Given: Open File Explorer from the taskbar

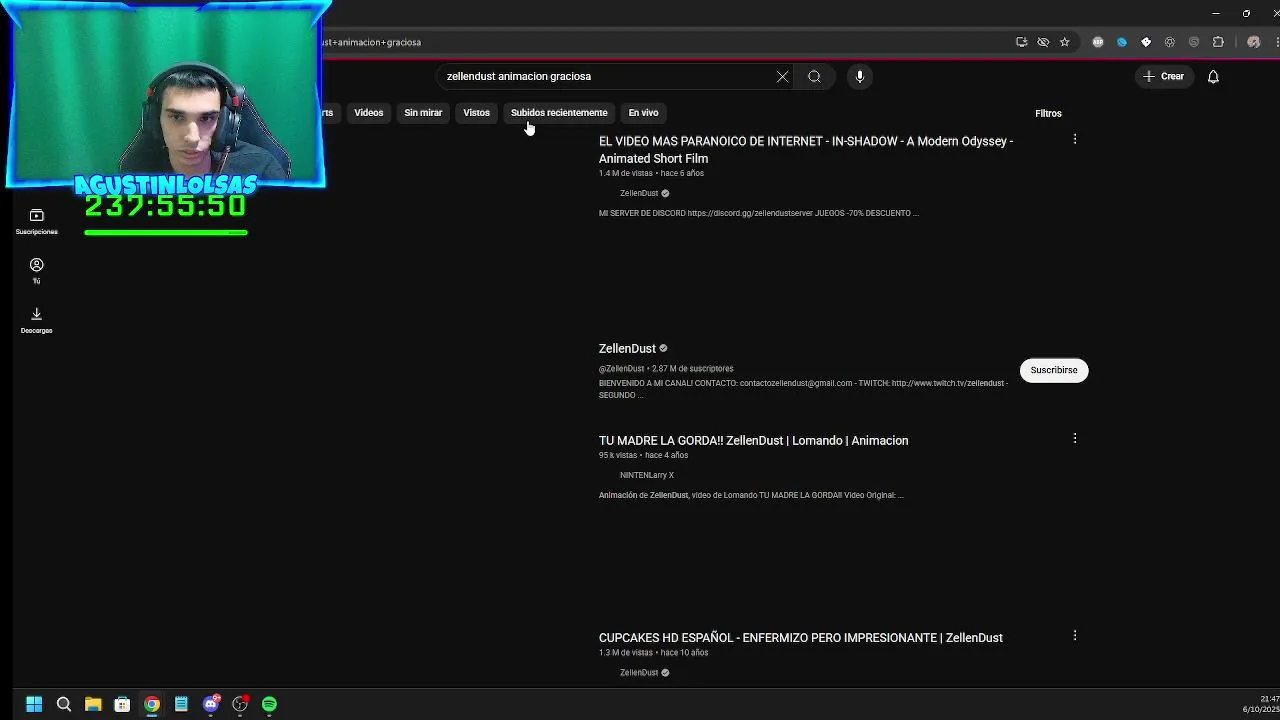Looking at the screenshot, I should [x=93, y=704].
